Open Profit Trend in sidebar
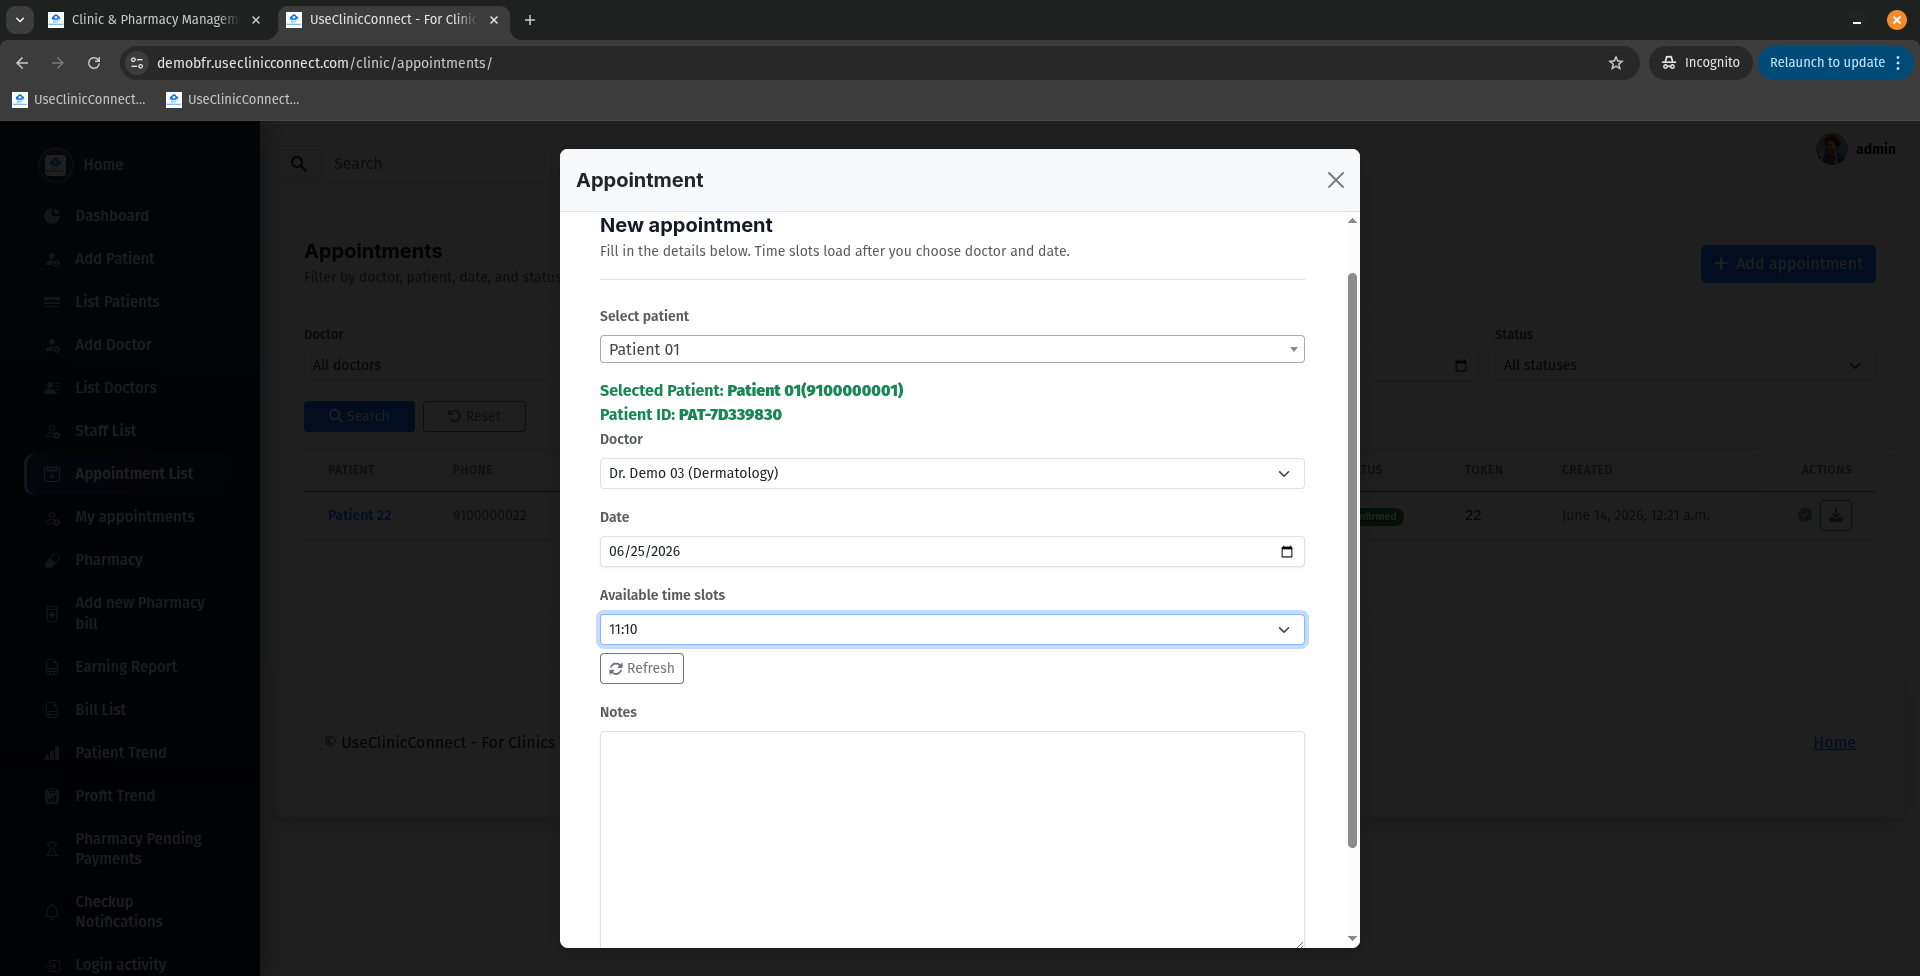The height and width of the screenshot is (976, 1920). [114, 796]
